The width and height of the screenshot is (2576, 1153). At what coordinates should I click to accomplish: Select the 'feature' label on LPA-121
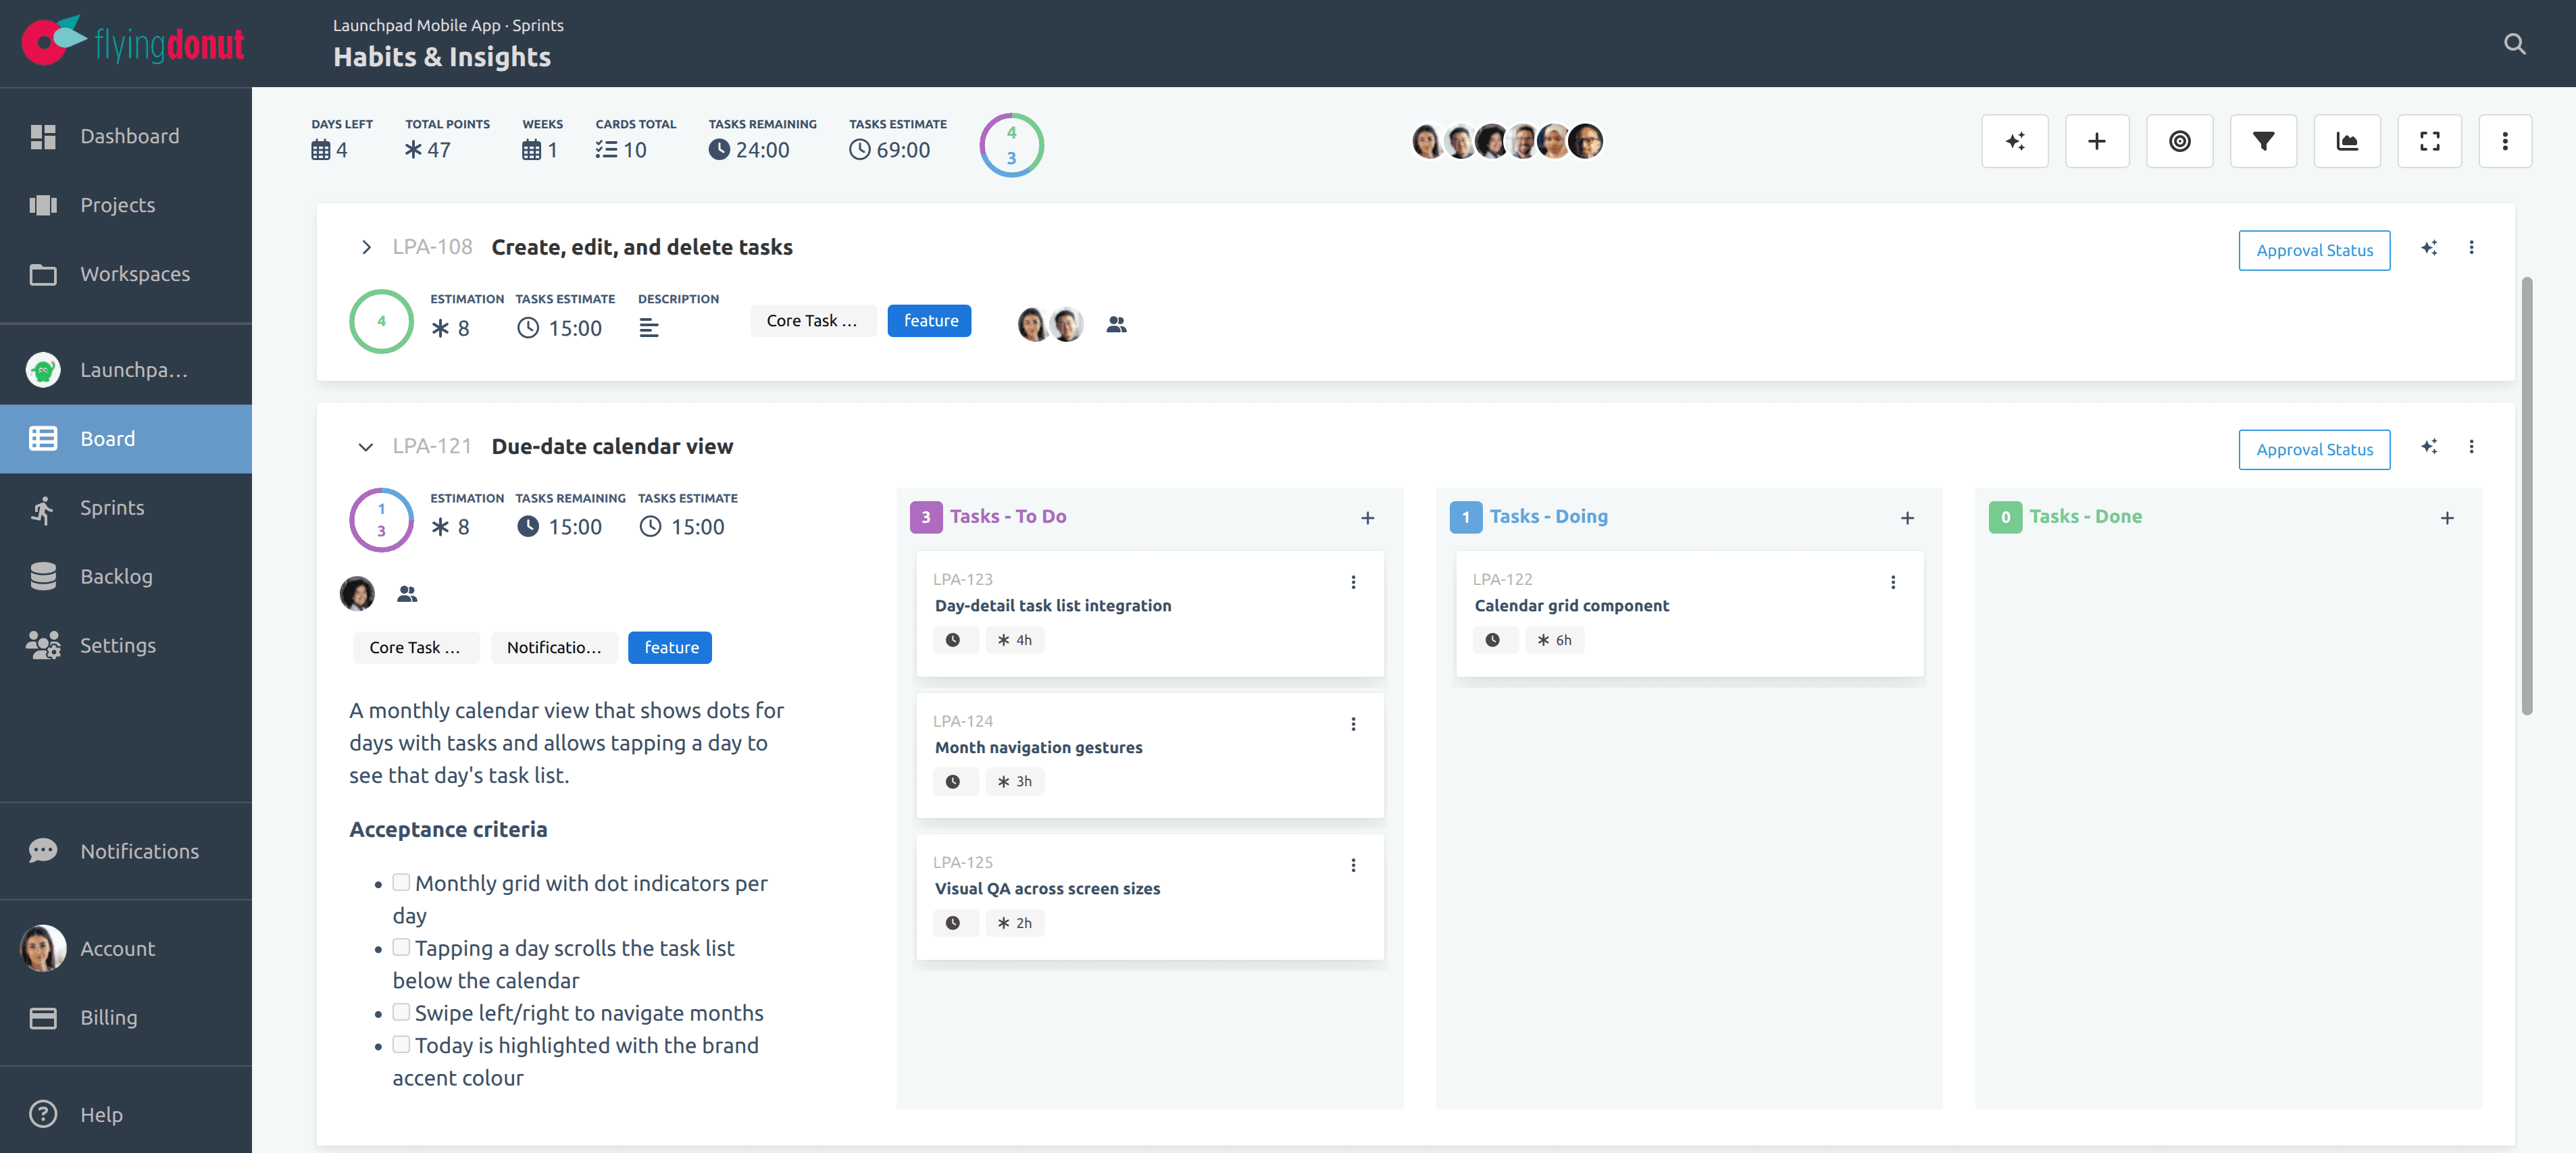click(669, 647)
